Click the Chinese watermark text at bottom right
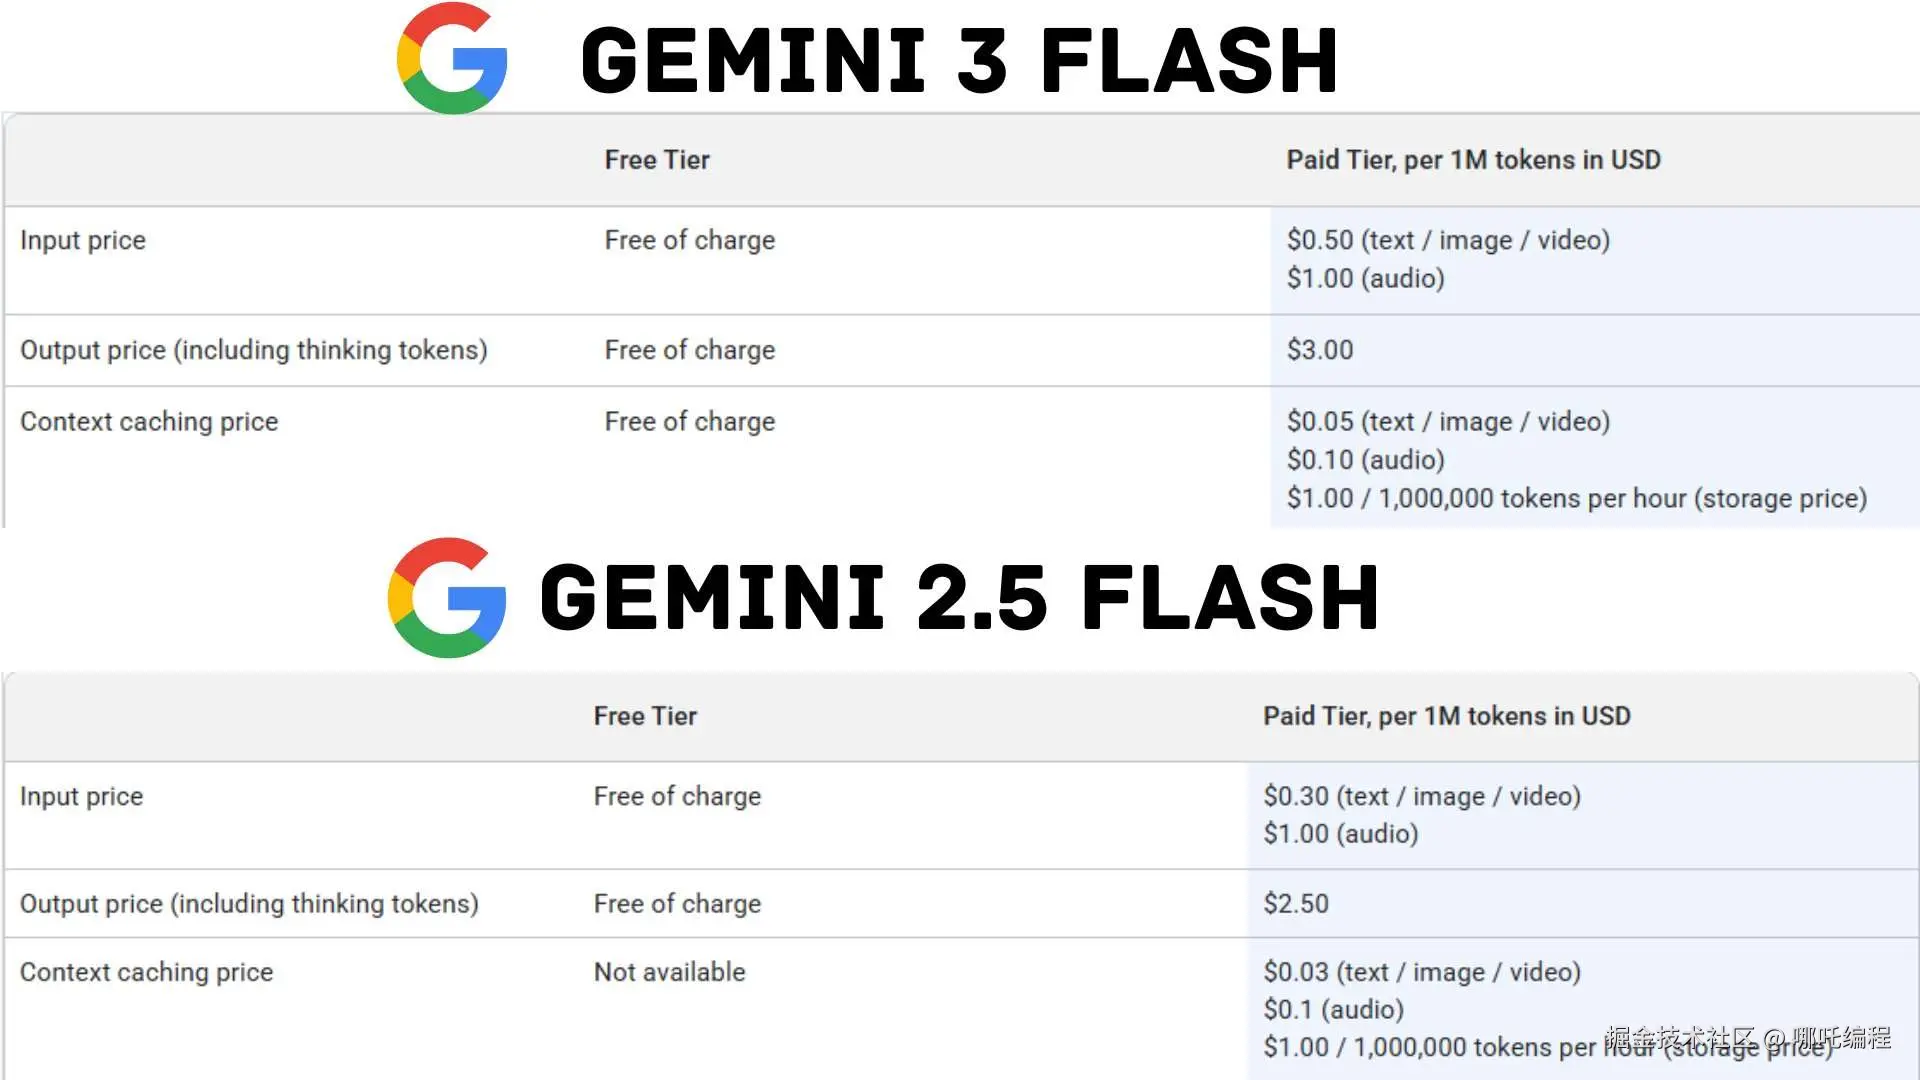The width and height of the screenshot is (1920, 1080). click(1747, 1038)
